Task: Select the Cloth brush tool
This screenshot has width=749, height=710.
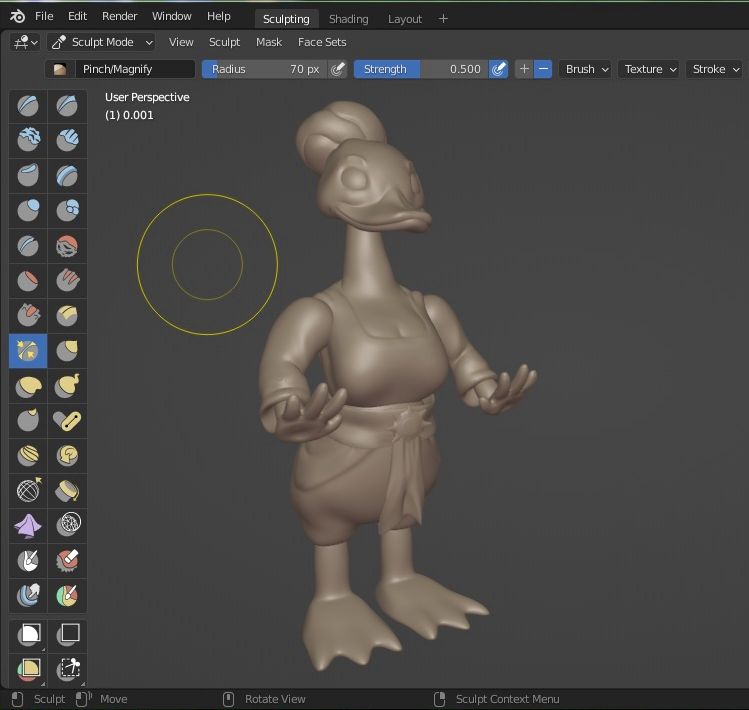Action: click(28, 525)
